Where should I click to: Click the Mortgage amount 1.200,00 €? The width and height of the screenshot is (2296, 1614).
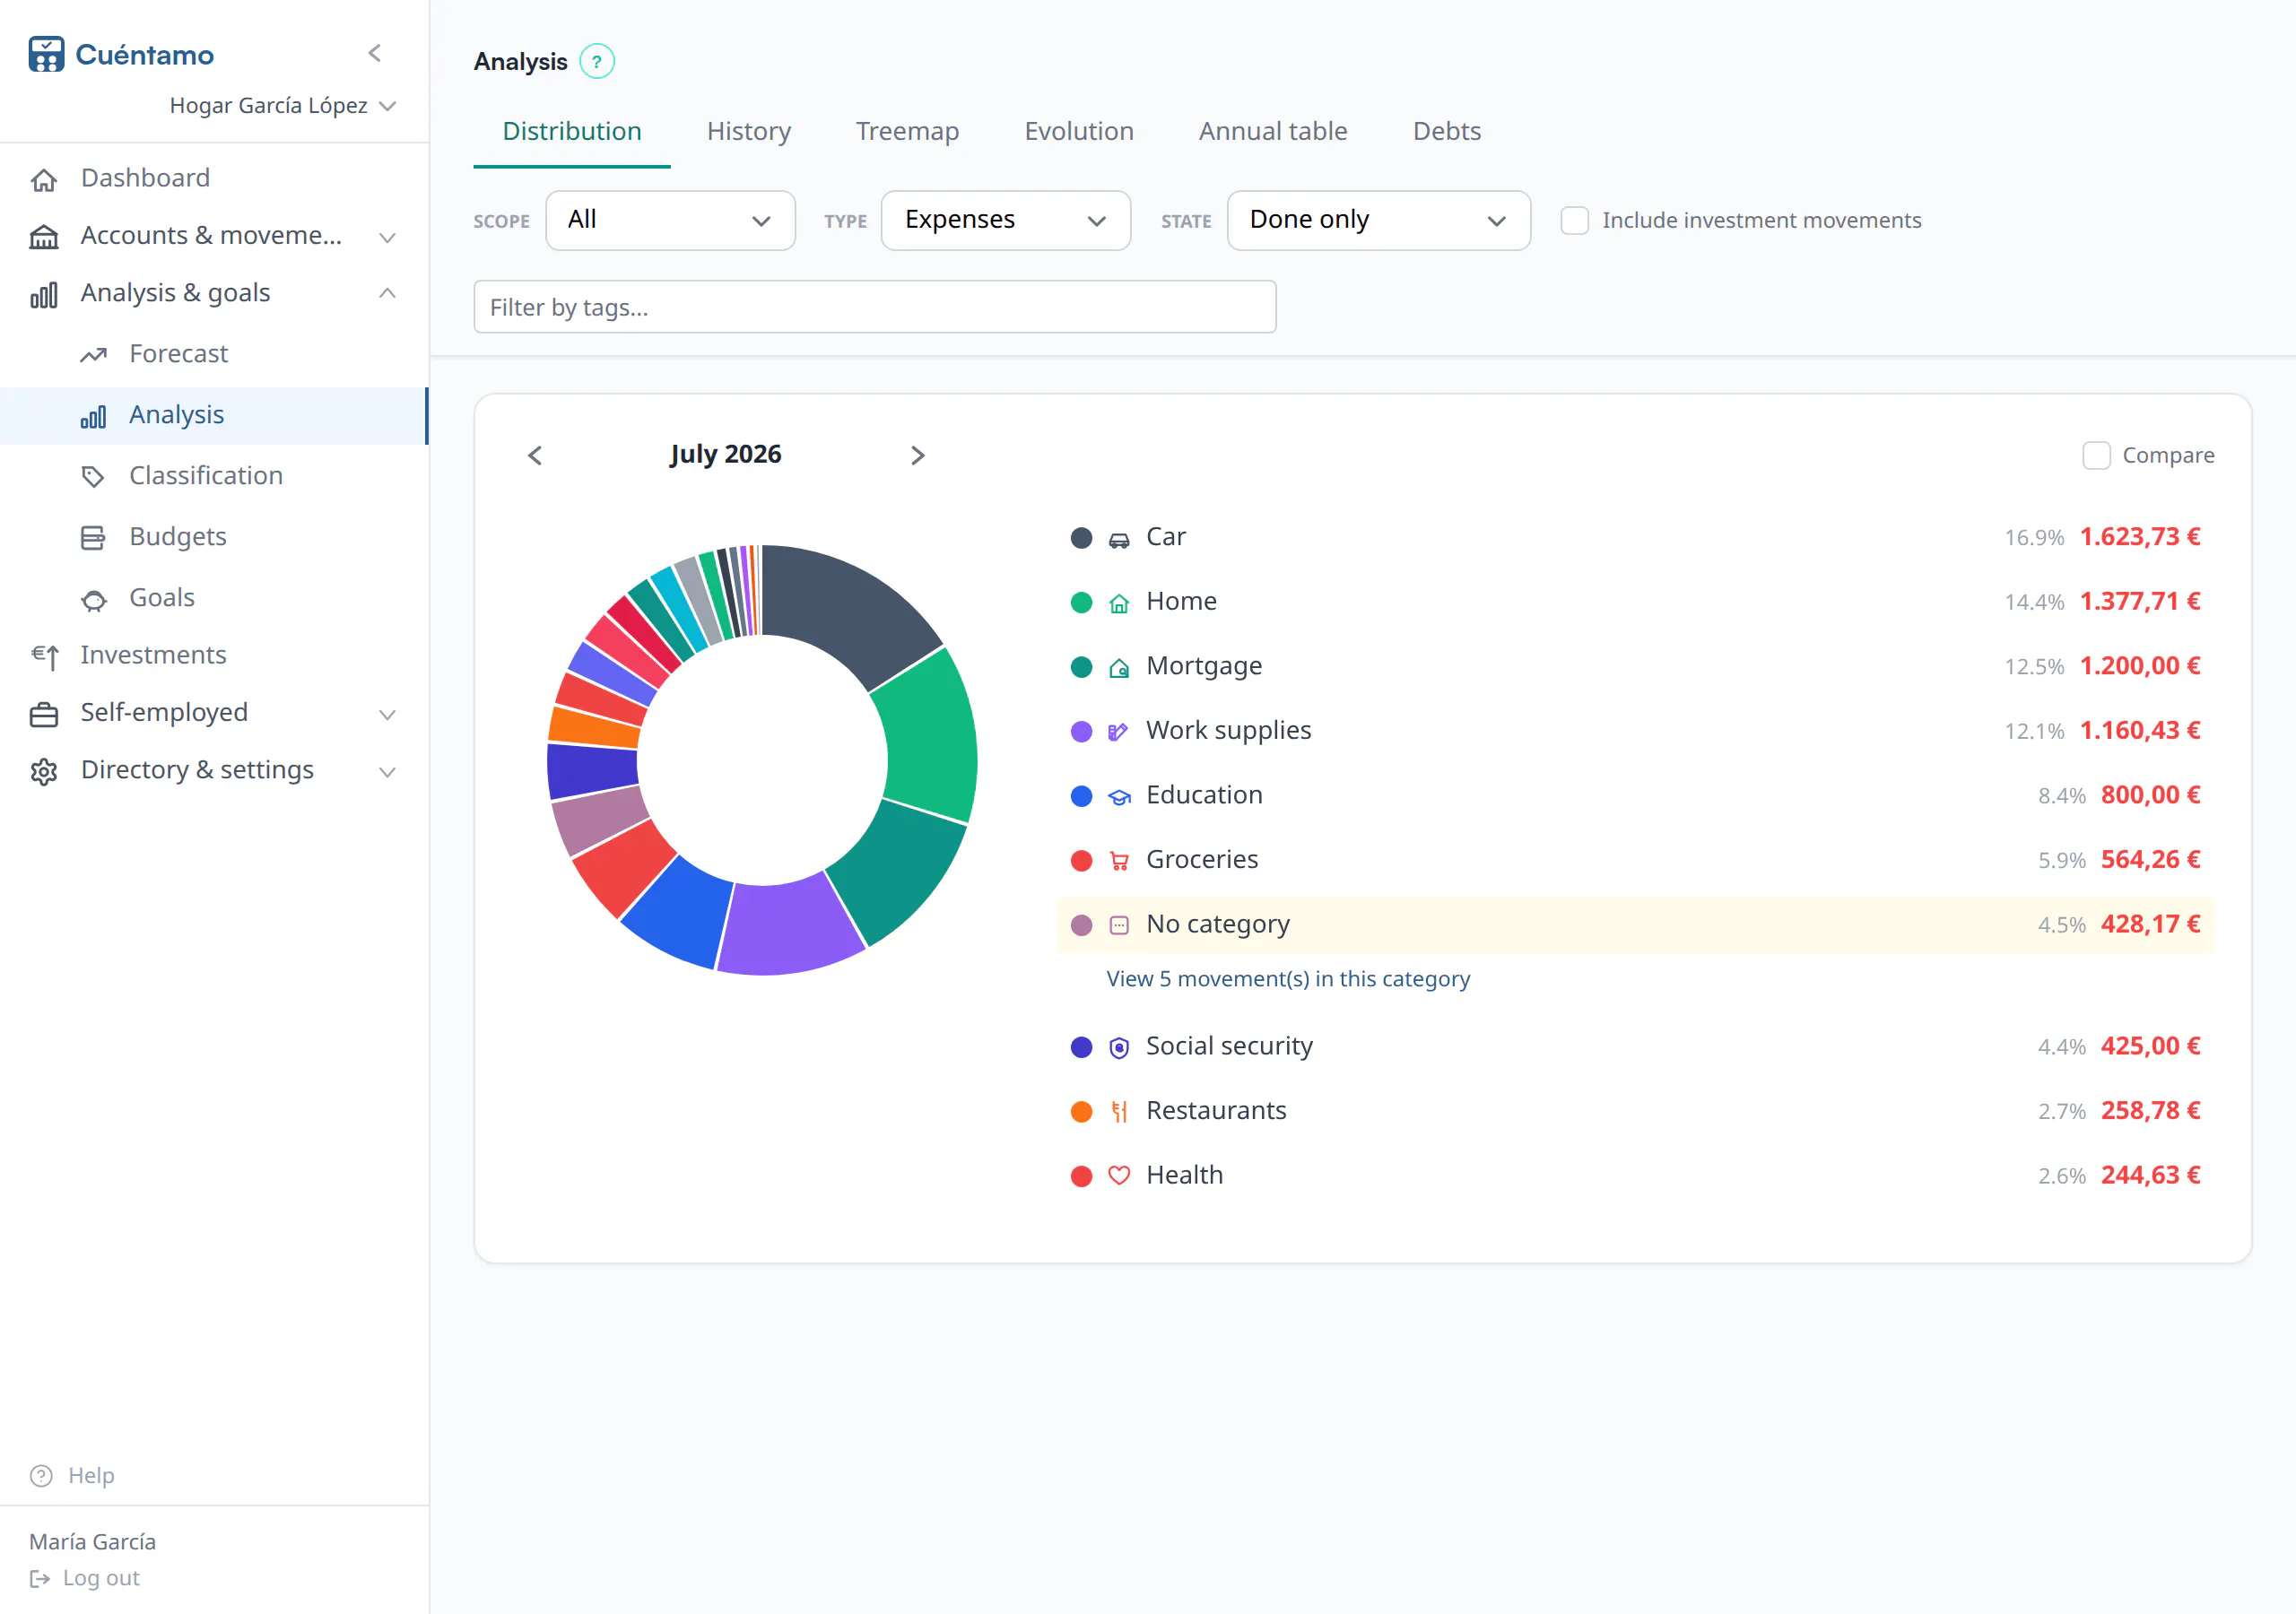(2140, 665)
